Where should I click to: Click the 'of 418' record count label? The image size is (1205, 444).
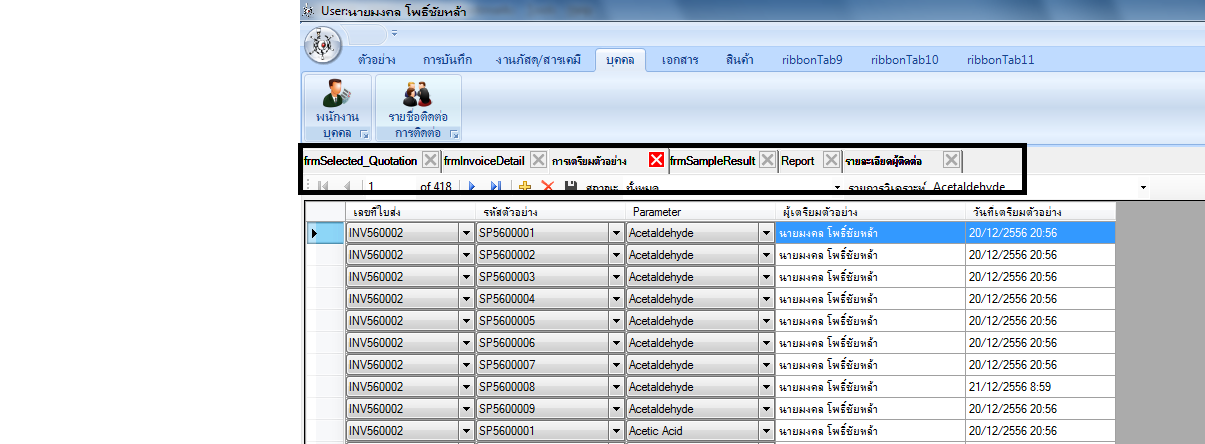click(x=435, y=187)
